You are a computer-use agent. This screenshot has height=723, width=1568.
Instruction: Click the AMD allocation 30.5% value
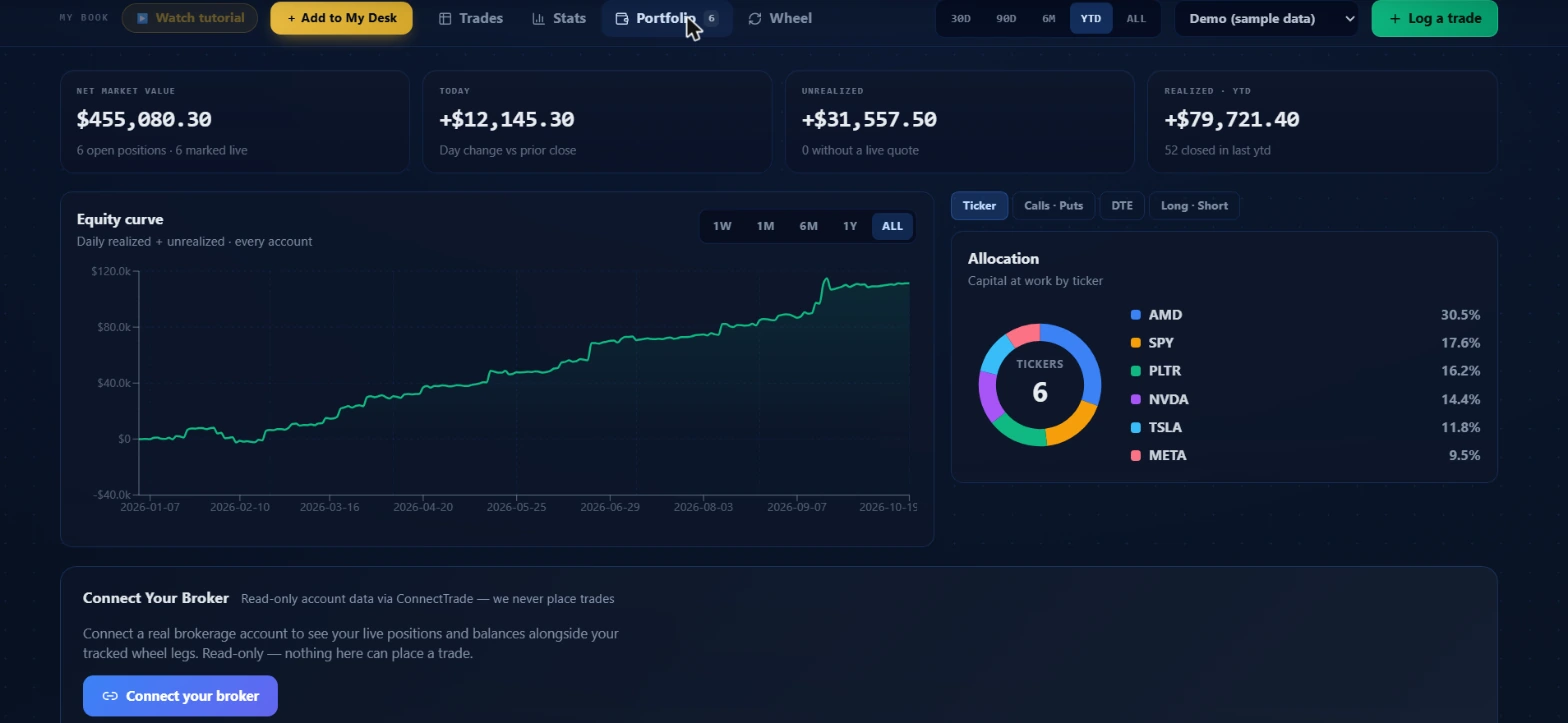[x=1460, y=315]
